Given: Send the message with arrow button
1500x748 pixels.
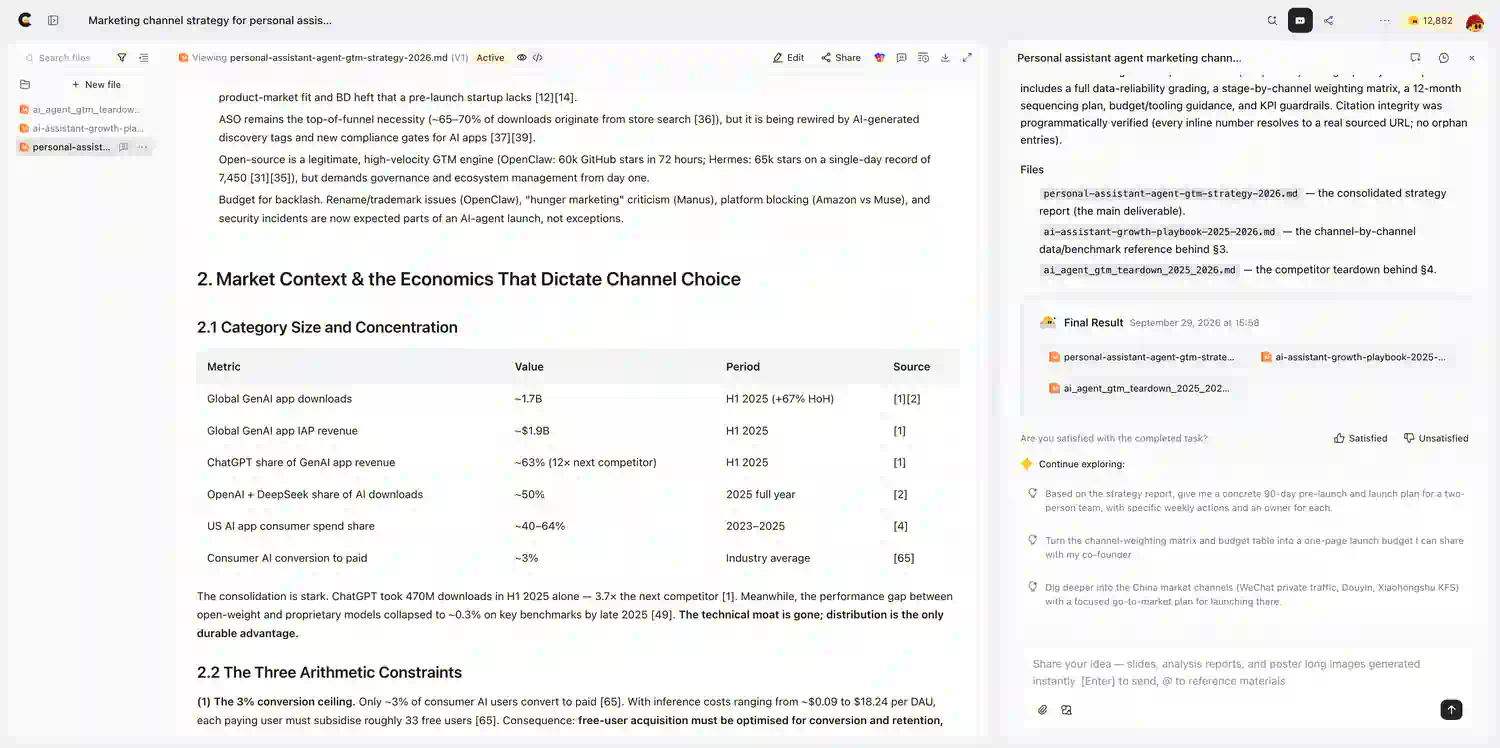Looking at the screenshot, I should click(x=1451, y=710).
